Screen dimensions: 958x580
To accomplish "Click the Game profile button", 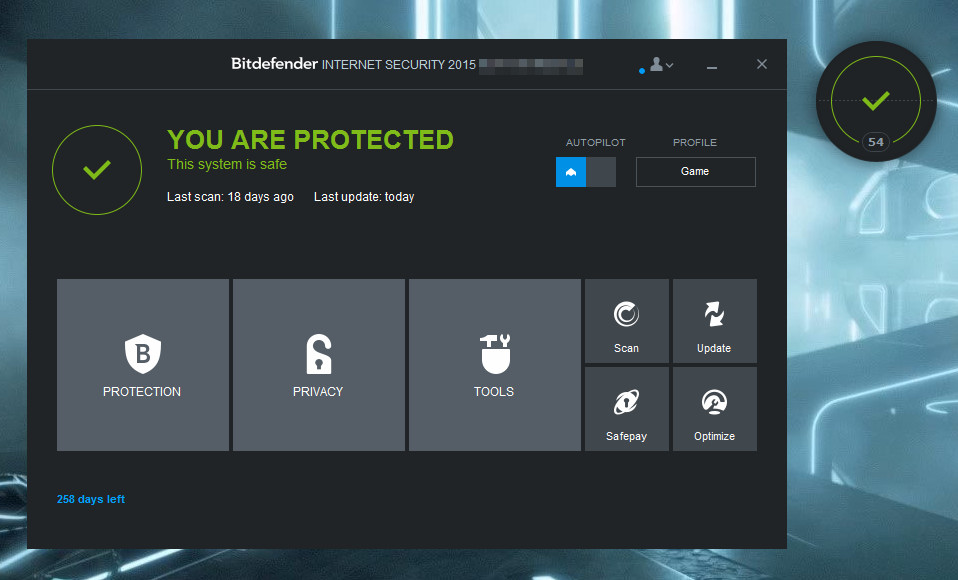I will coord(696,172).
